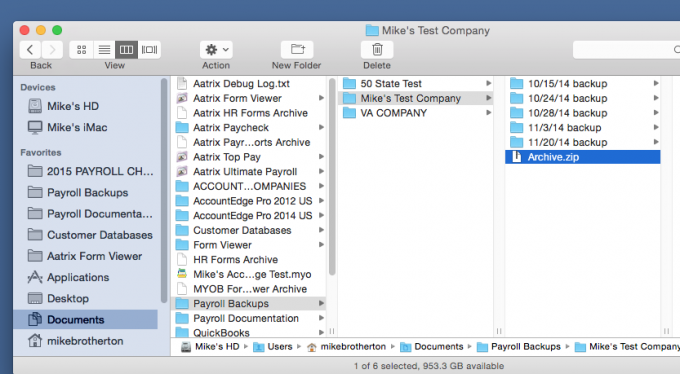Viewport: 680px width, 374px height.
Task: Expand Payroll Documentation disclosure arrow
Action: tap(321, 318)
